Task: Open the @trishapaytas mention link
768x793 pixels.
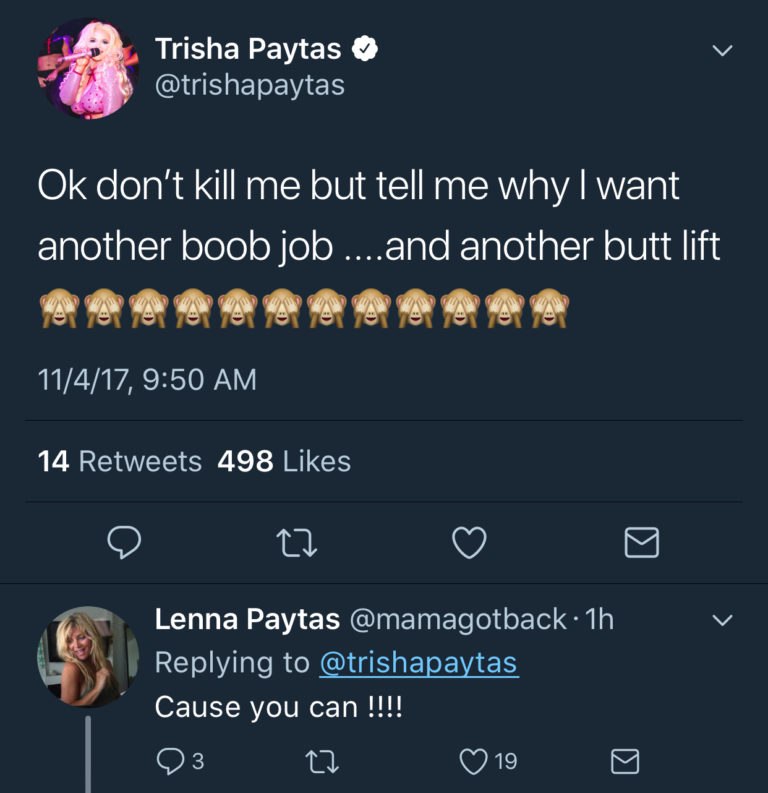Action: pyautogui.click(x=419, y=663)
